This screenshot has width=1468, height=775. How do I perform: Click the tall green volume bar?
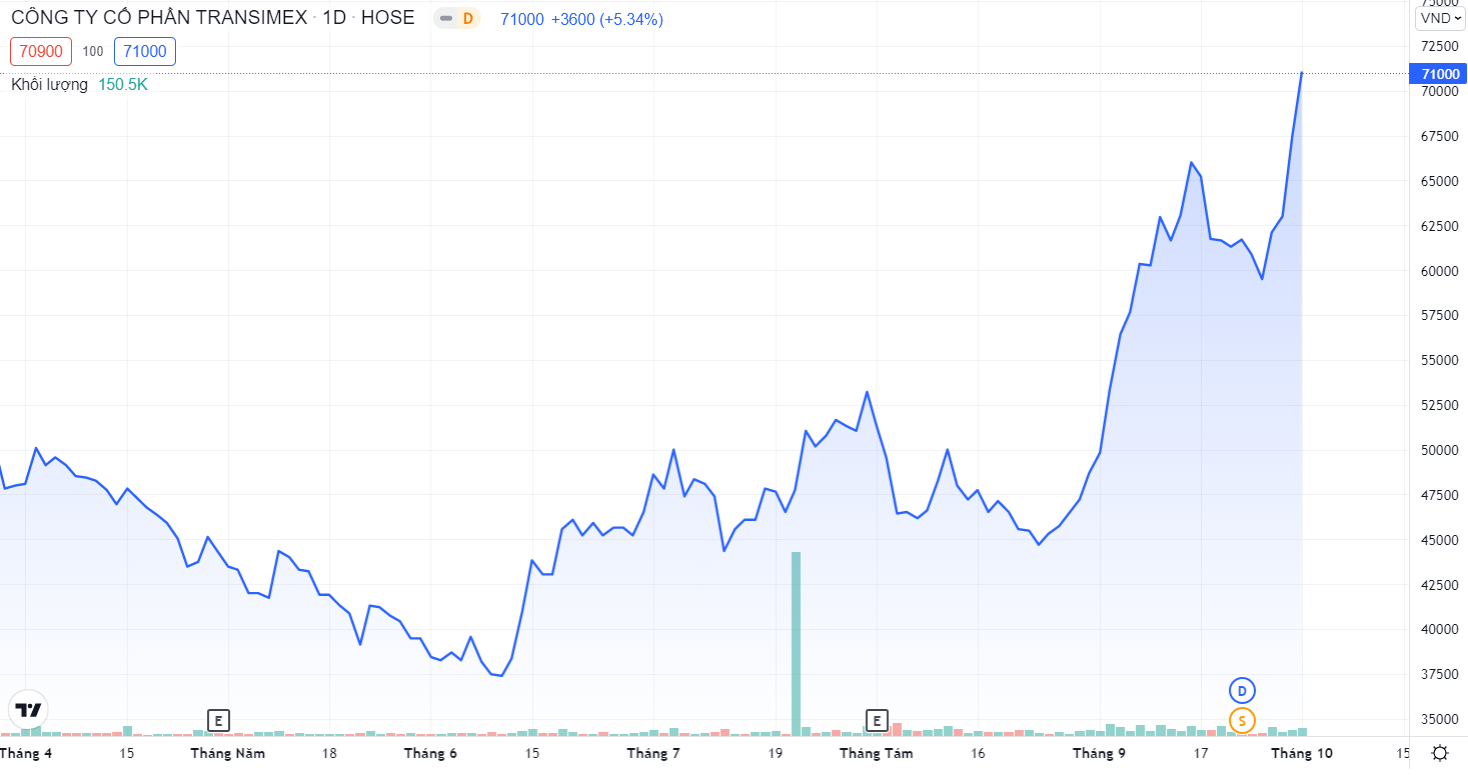click(796, 642)
